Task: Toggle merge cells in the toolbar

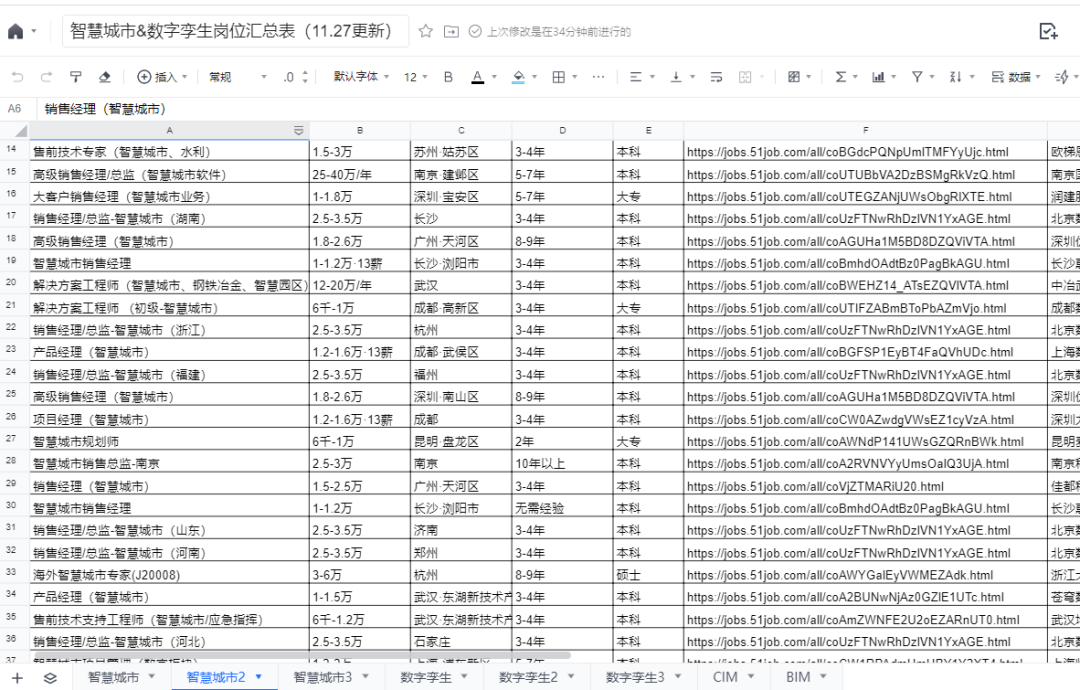Action: tap(743, 75)
